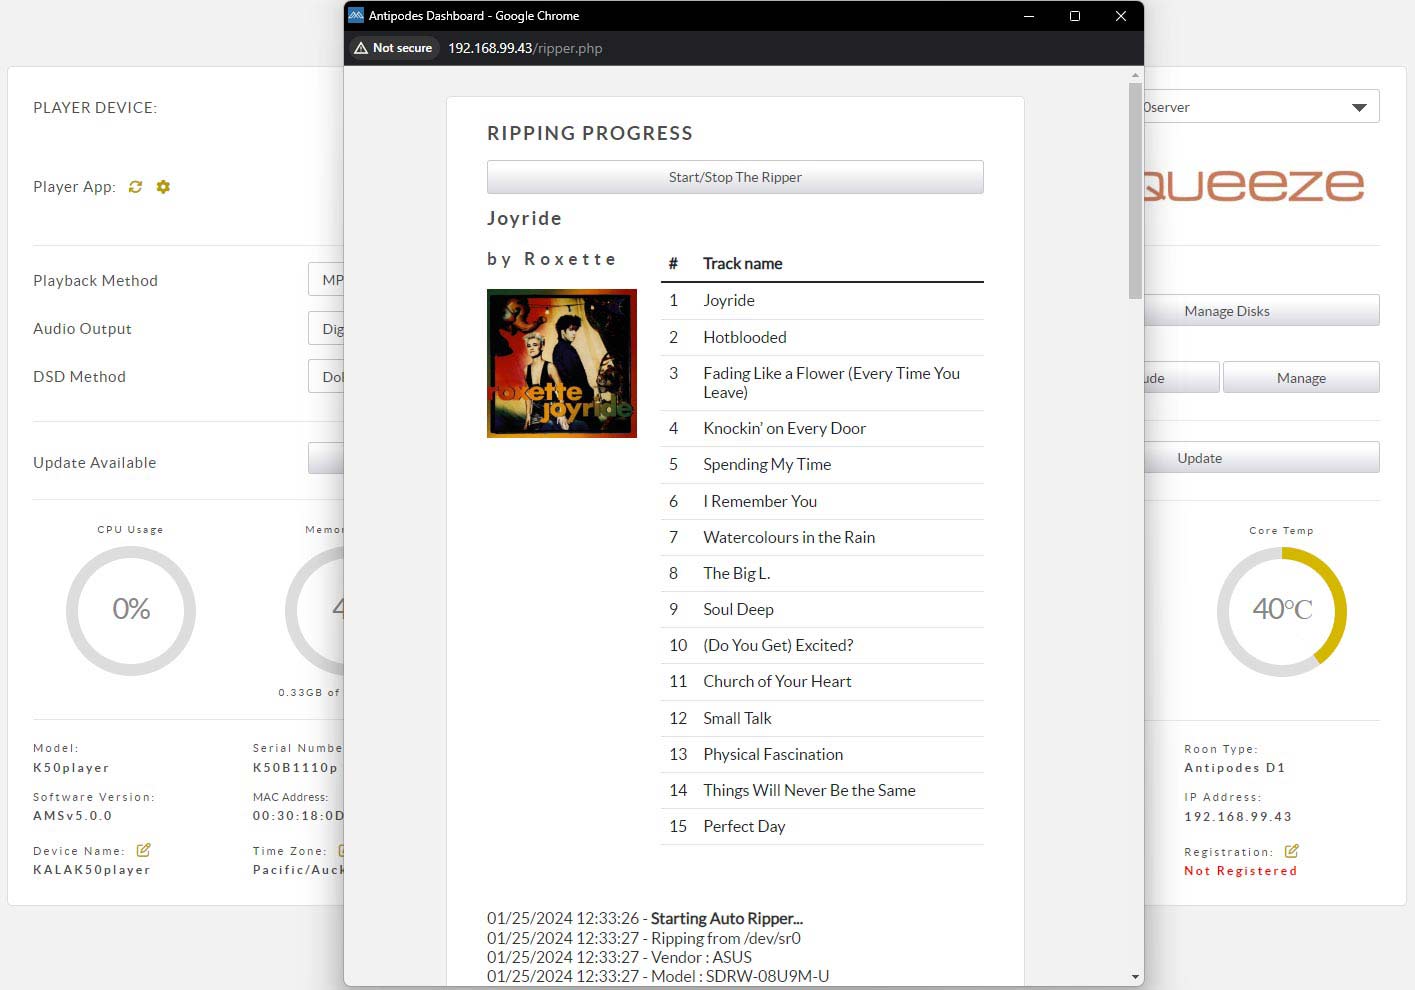Select track 7 Watercolours in the Rain
This screenshot has height=990, width=1415.
click(822, 538)
